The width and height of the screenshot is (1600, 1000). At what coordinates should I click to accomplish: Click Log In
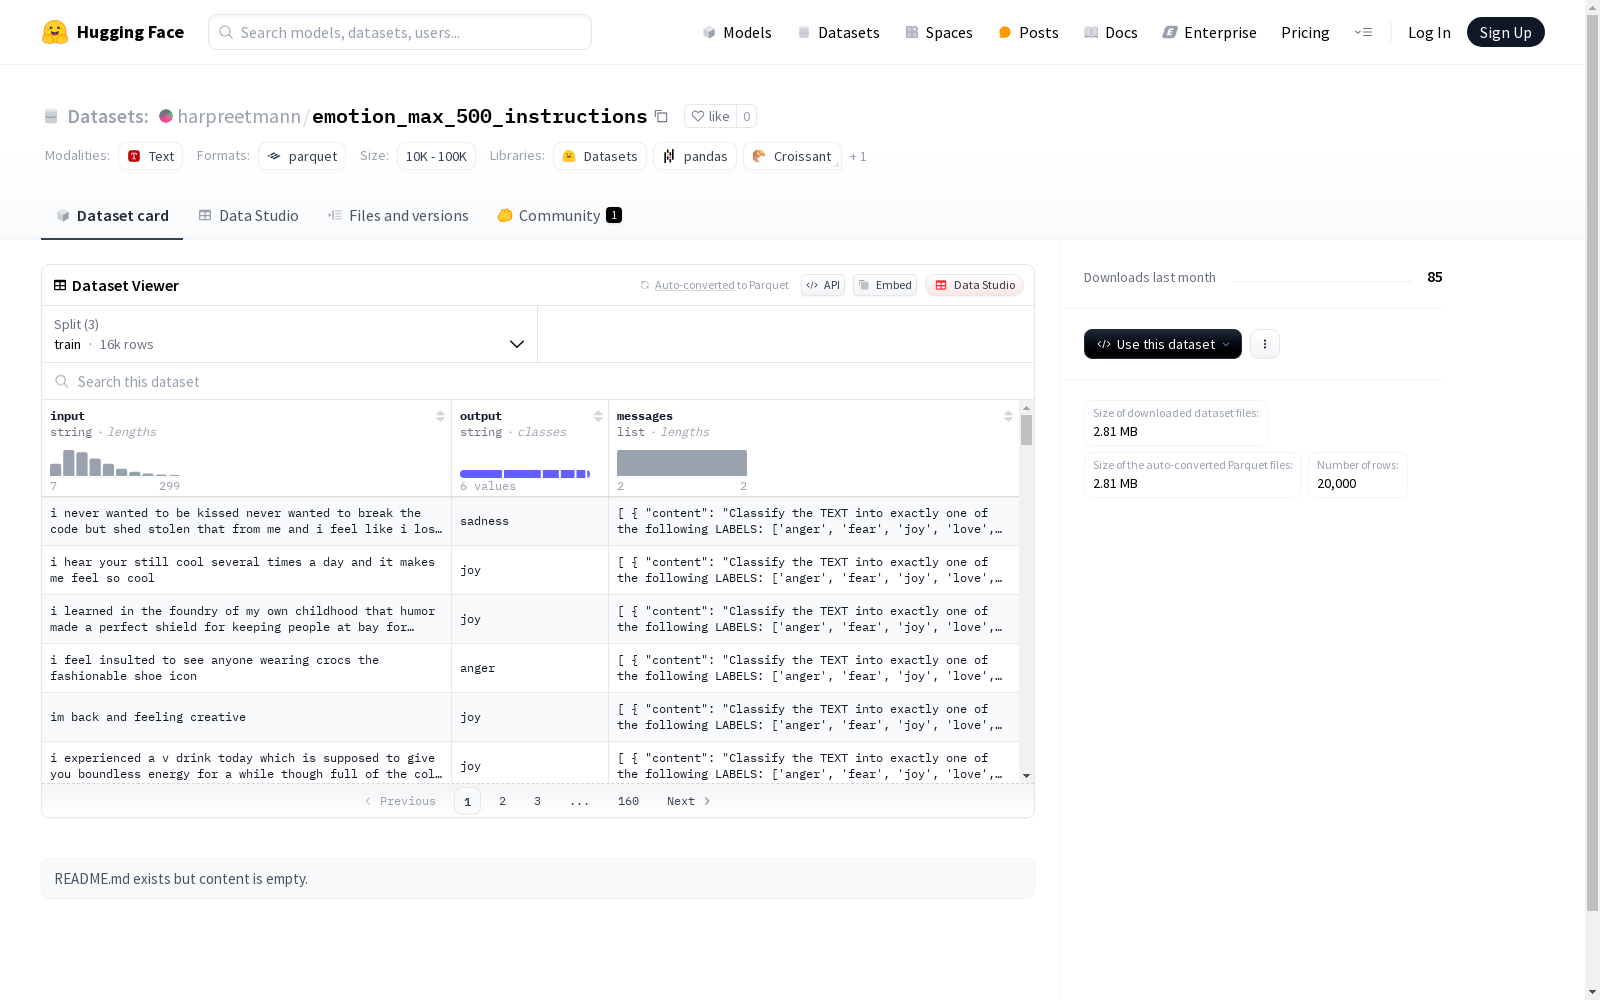tap(1429, 32)
